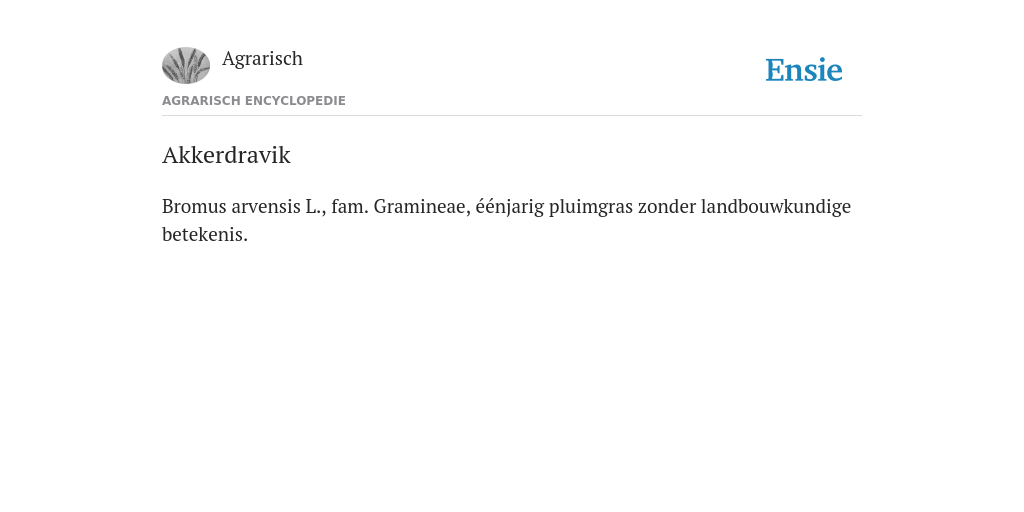Click the Agrarisch wheat avatar image
Image resolution: width=1024 pixels, height=512 pixels.
coord(186,65)
